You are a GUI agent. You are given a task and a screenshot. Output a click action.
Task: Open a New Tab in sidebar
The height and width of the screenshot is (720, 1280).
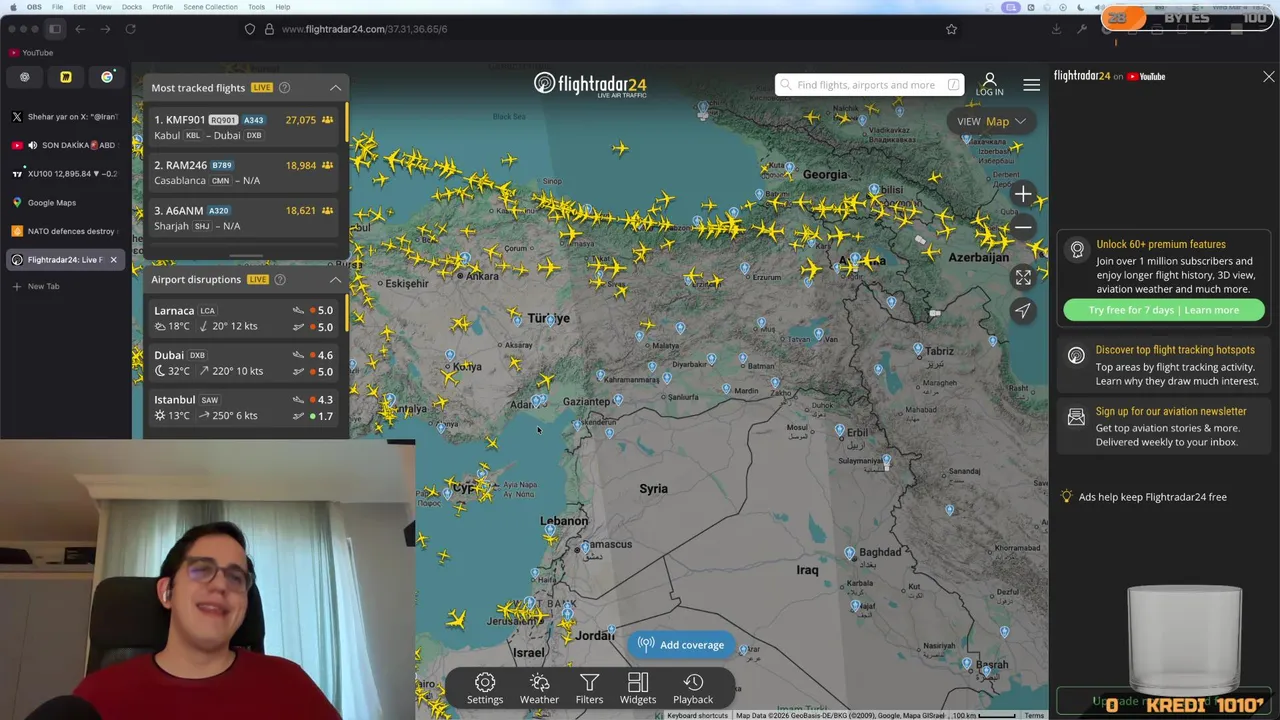(65, 286)
